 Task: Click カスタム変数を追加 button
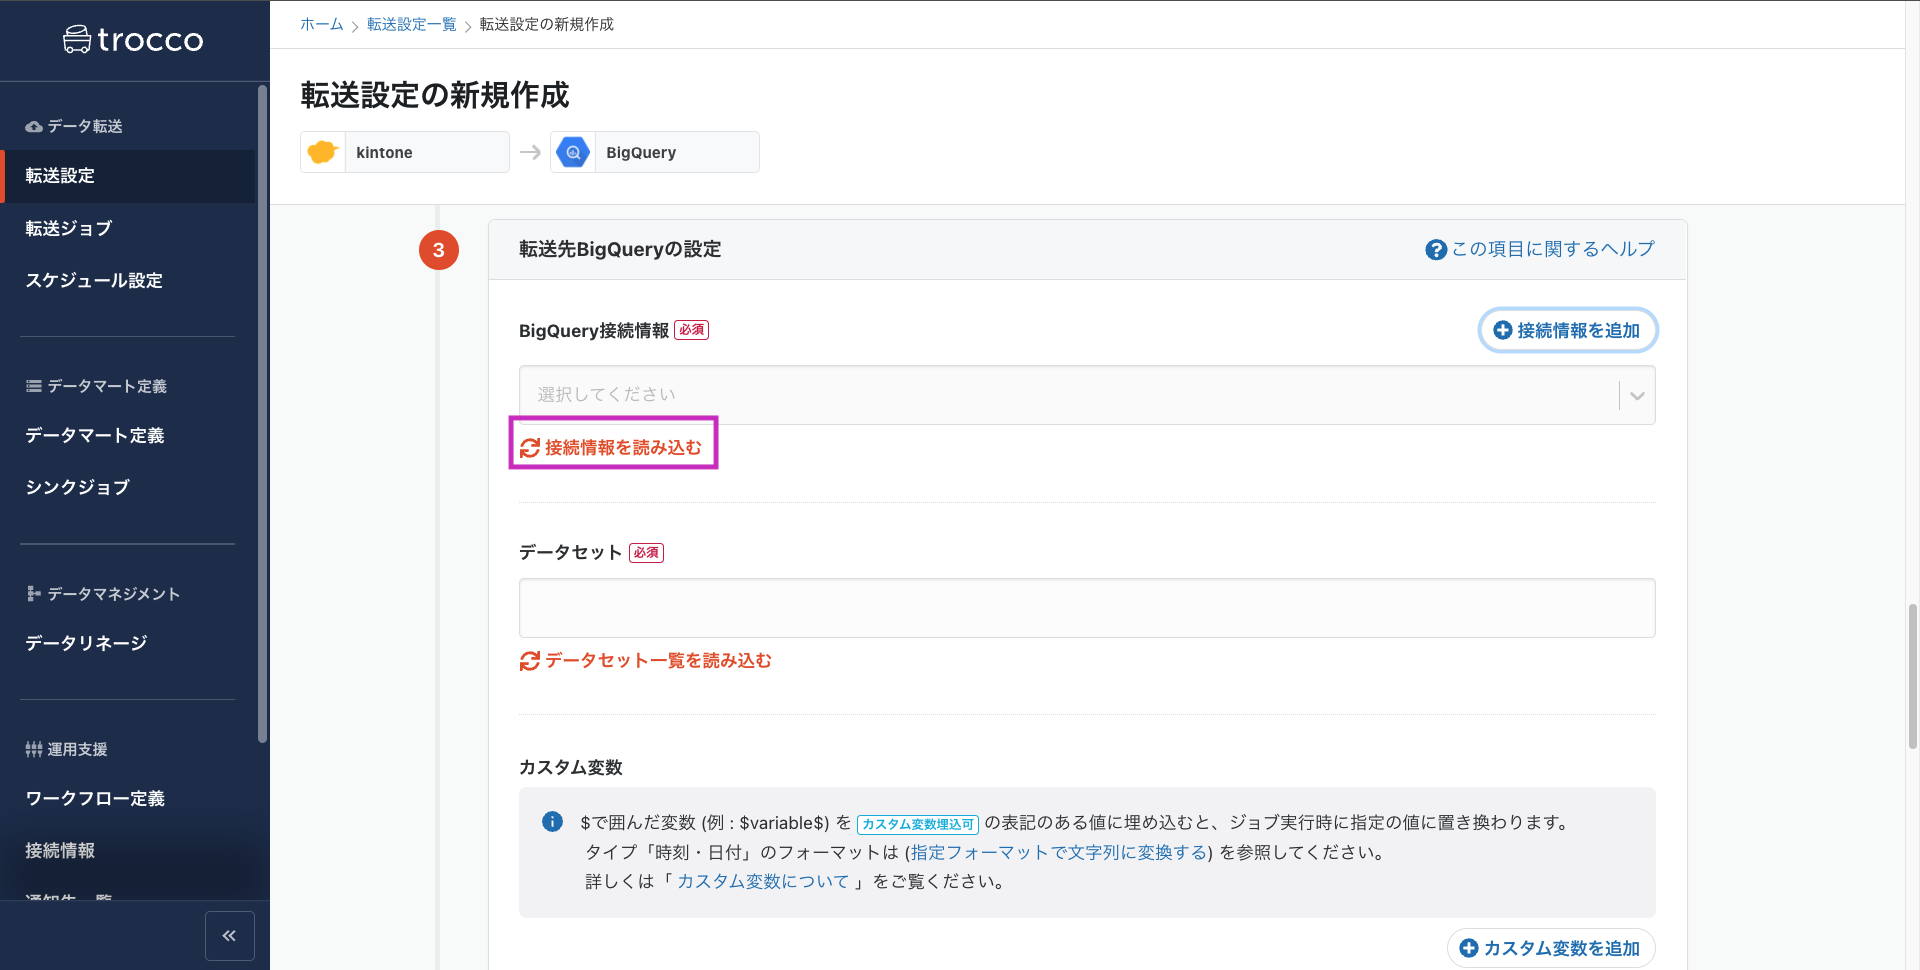(x=1551, y=948)
